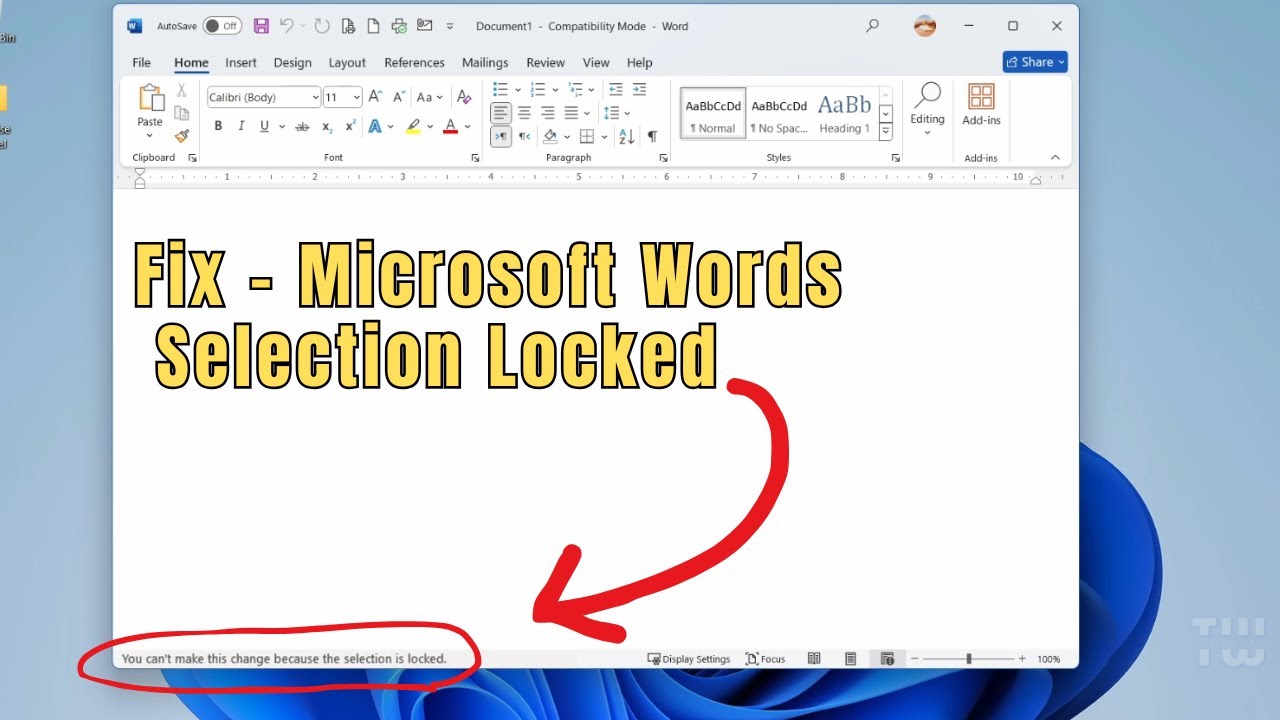This screenshot has width=1280, height=720.
Task: Click the Save icon in the title bar
Action: pos(261,26)
